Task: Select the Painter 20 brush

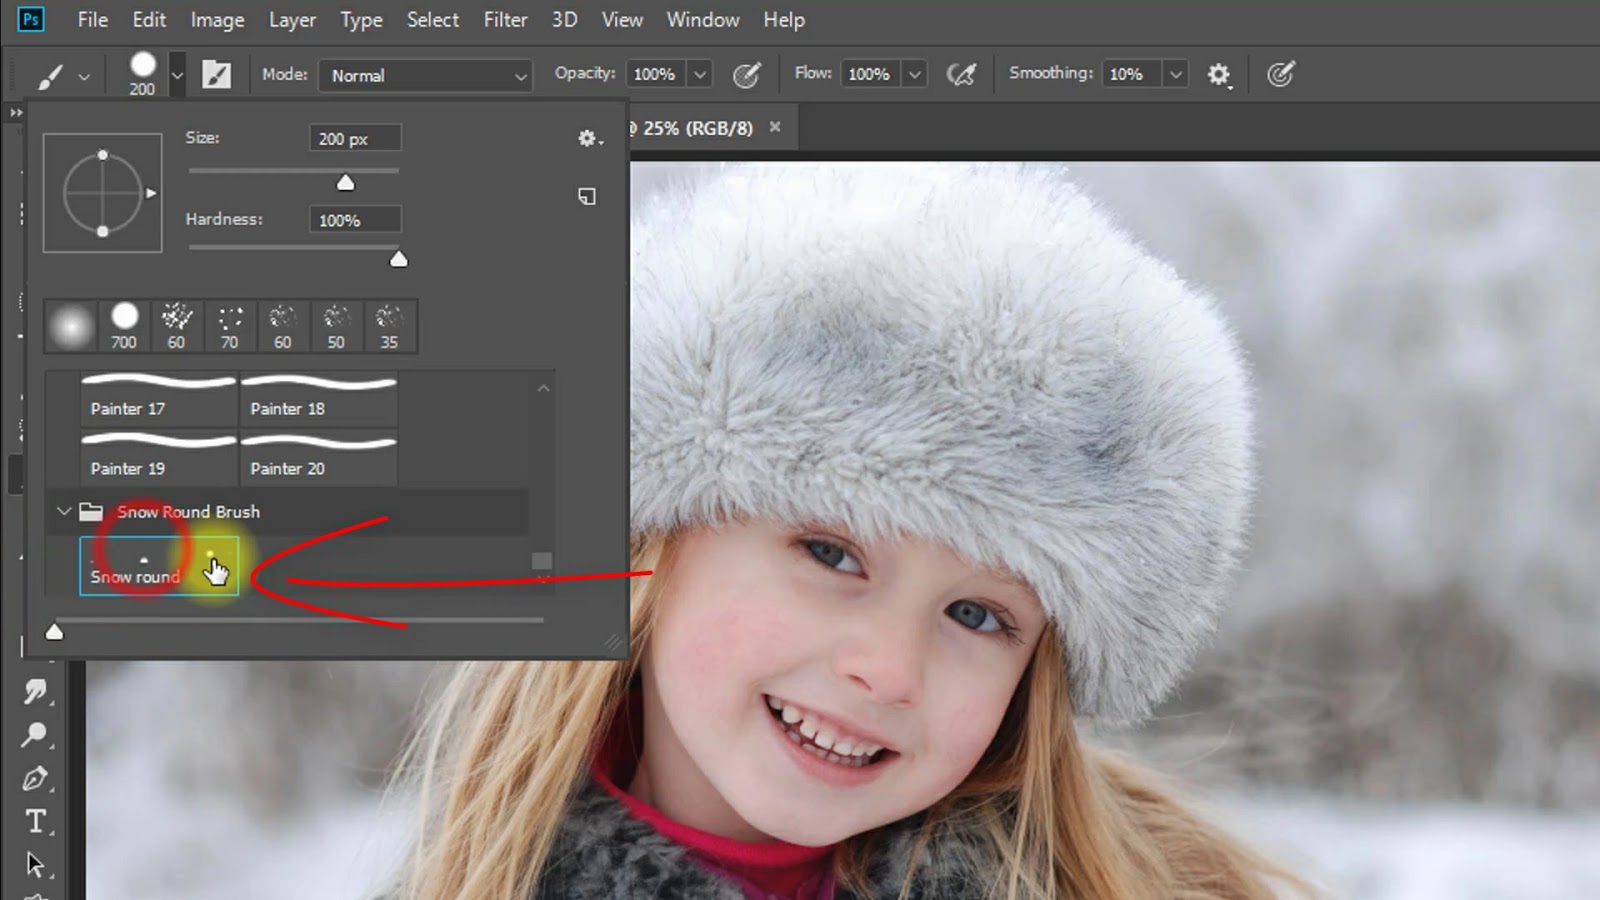Action: pyautogui.click(x=318, y=457)
